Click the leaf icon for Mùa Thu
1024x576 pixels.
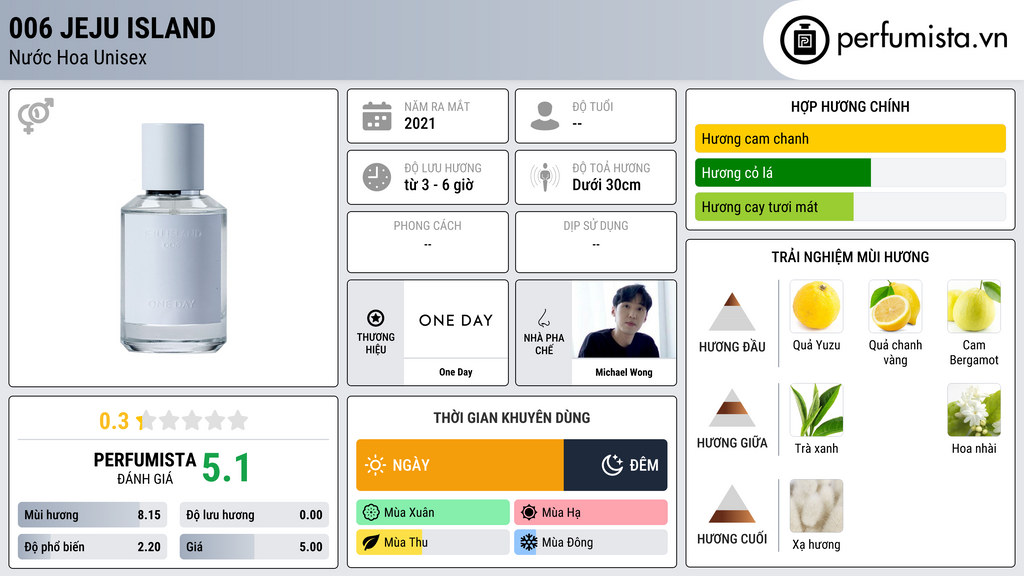pos(371,542)
